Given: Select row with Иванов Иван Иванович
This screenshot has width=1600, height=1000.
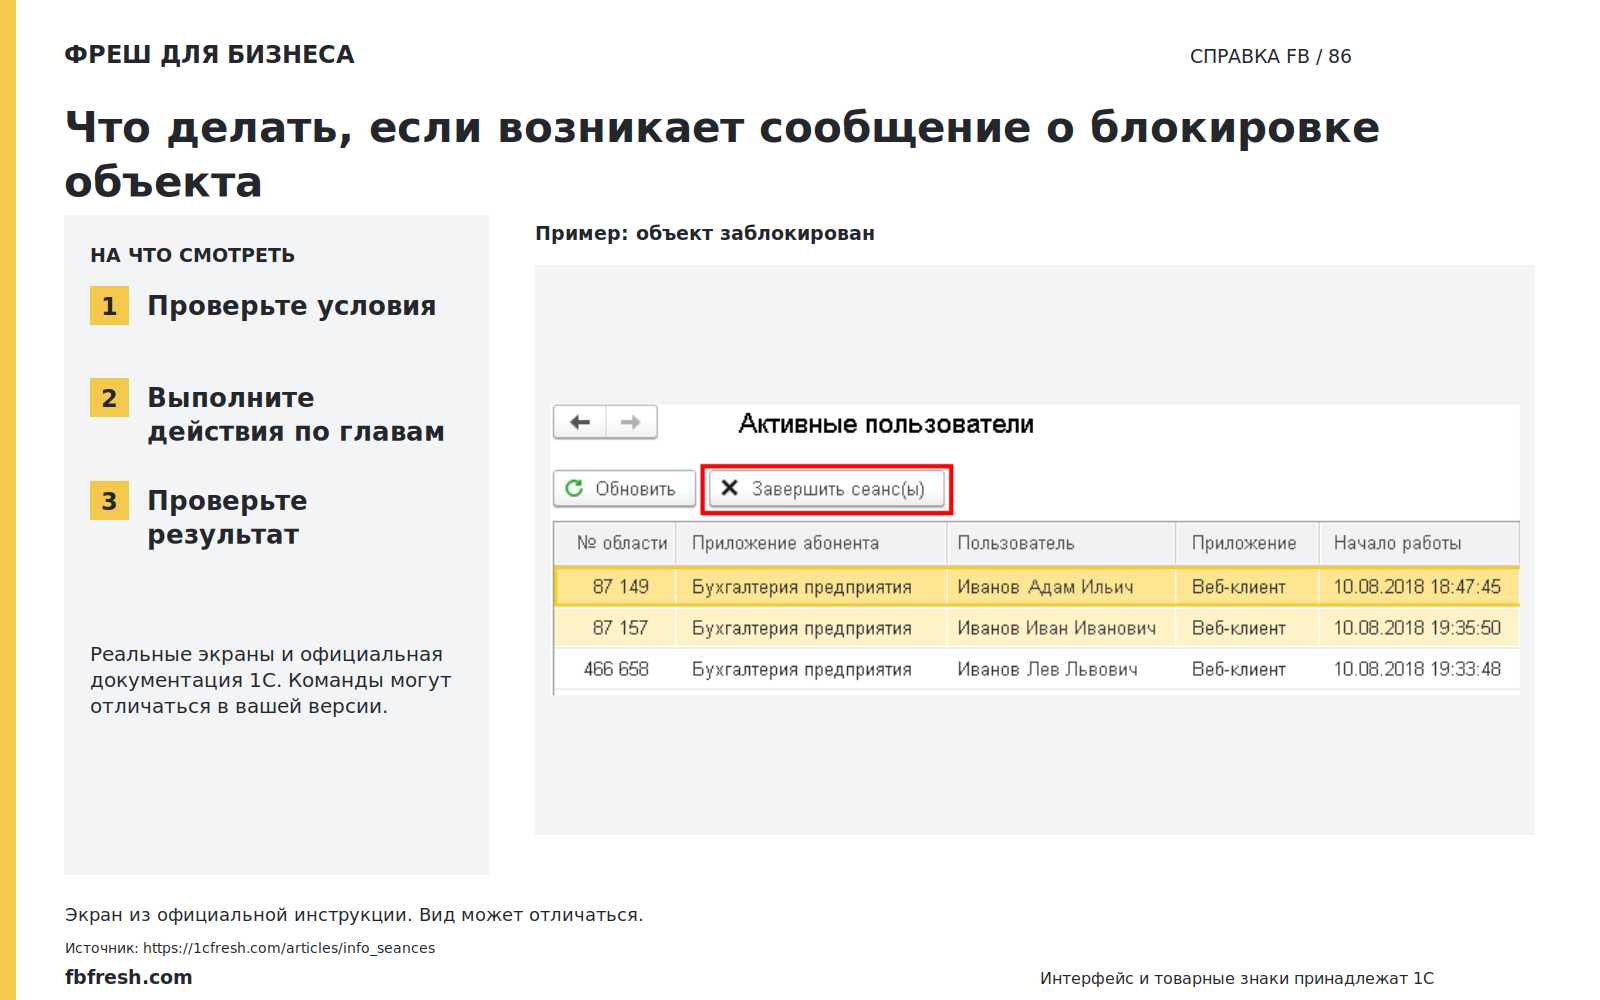Looking at the screenshot, I should pos(1037,628).
